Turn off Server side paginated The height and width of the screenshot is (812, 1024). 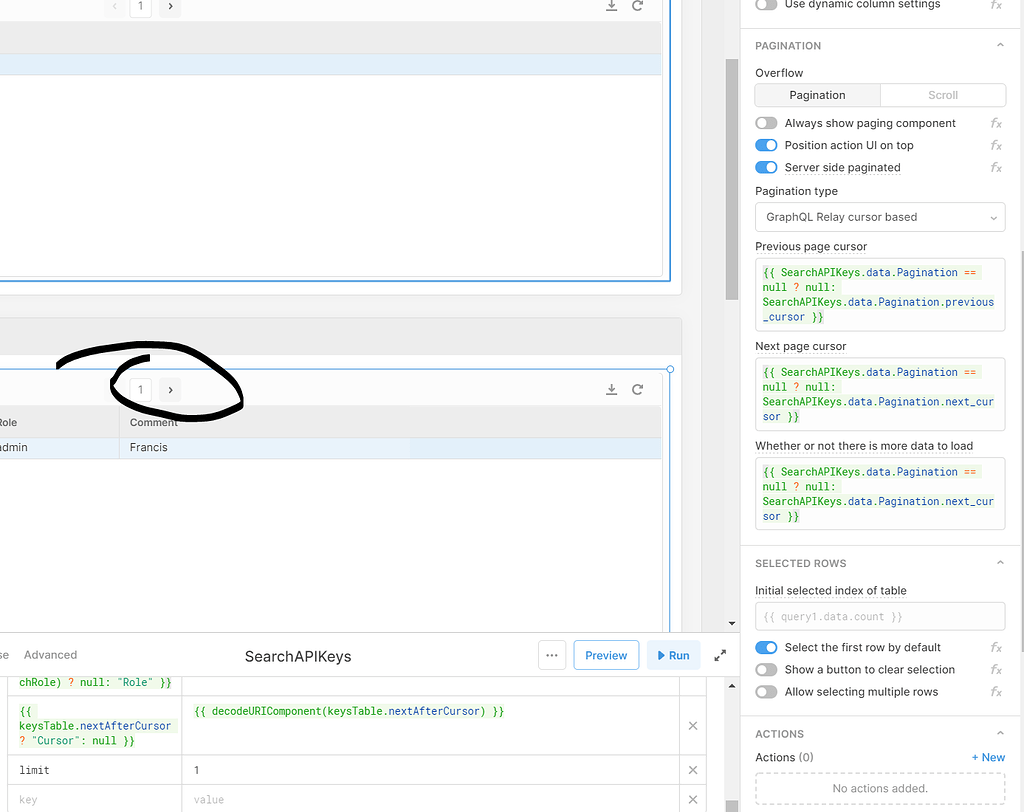coord(766,168)
